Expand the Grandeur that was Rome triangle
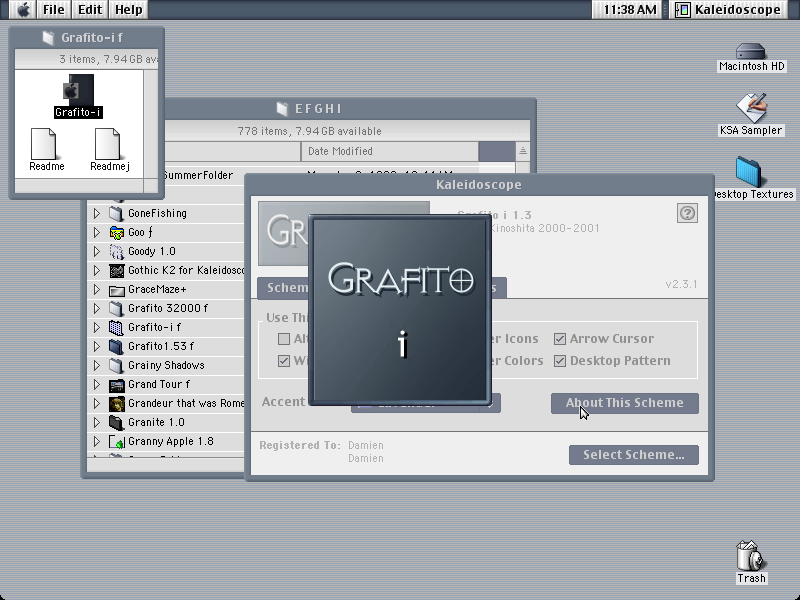 point(96,404)
